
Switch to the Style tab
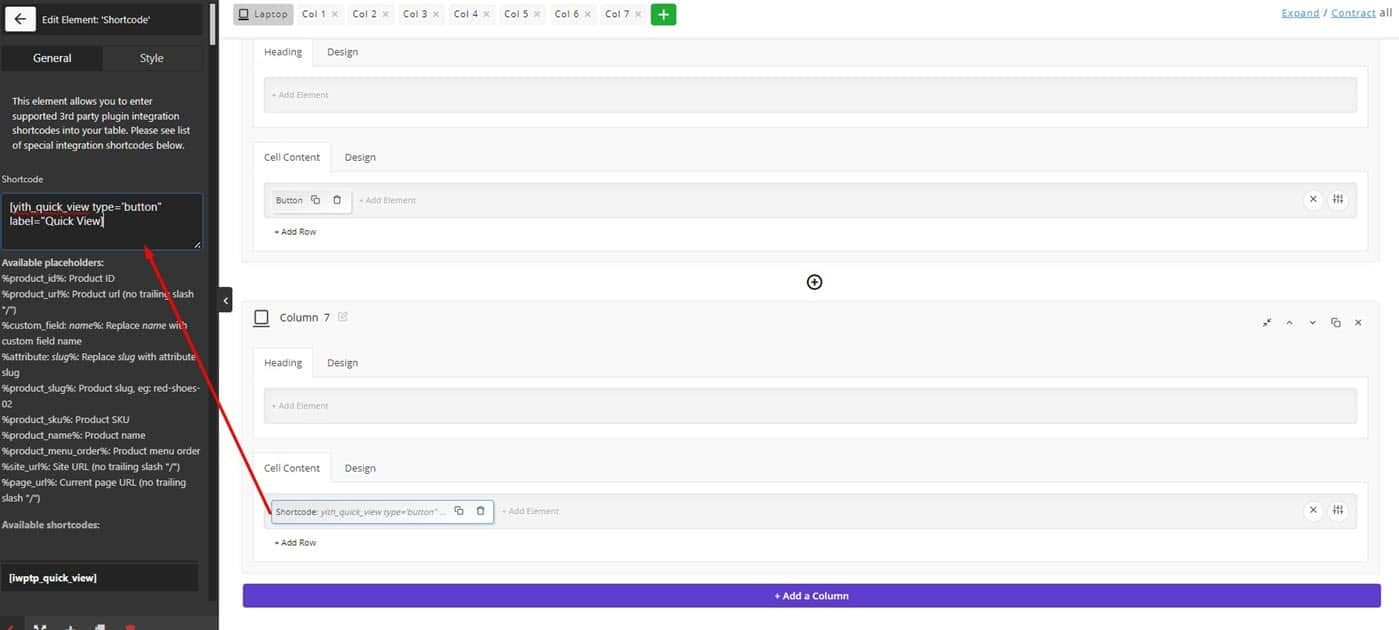151,58
